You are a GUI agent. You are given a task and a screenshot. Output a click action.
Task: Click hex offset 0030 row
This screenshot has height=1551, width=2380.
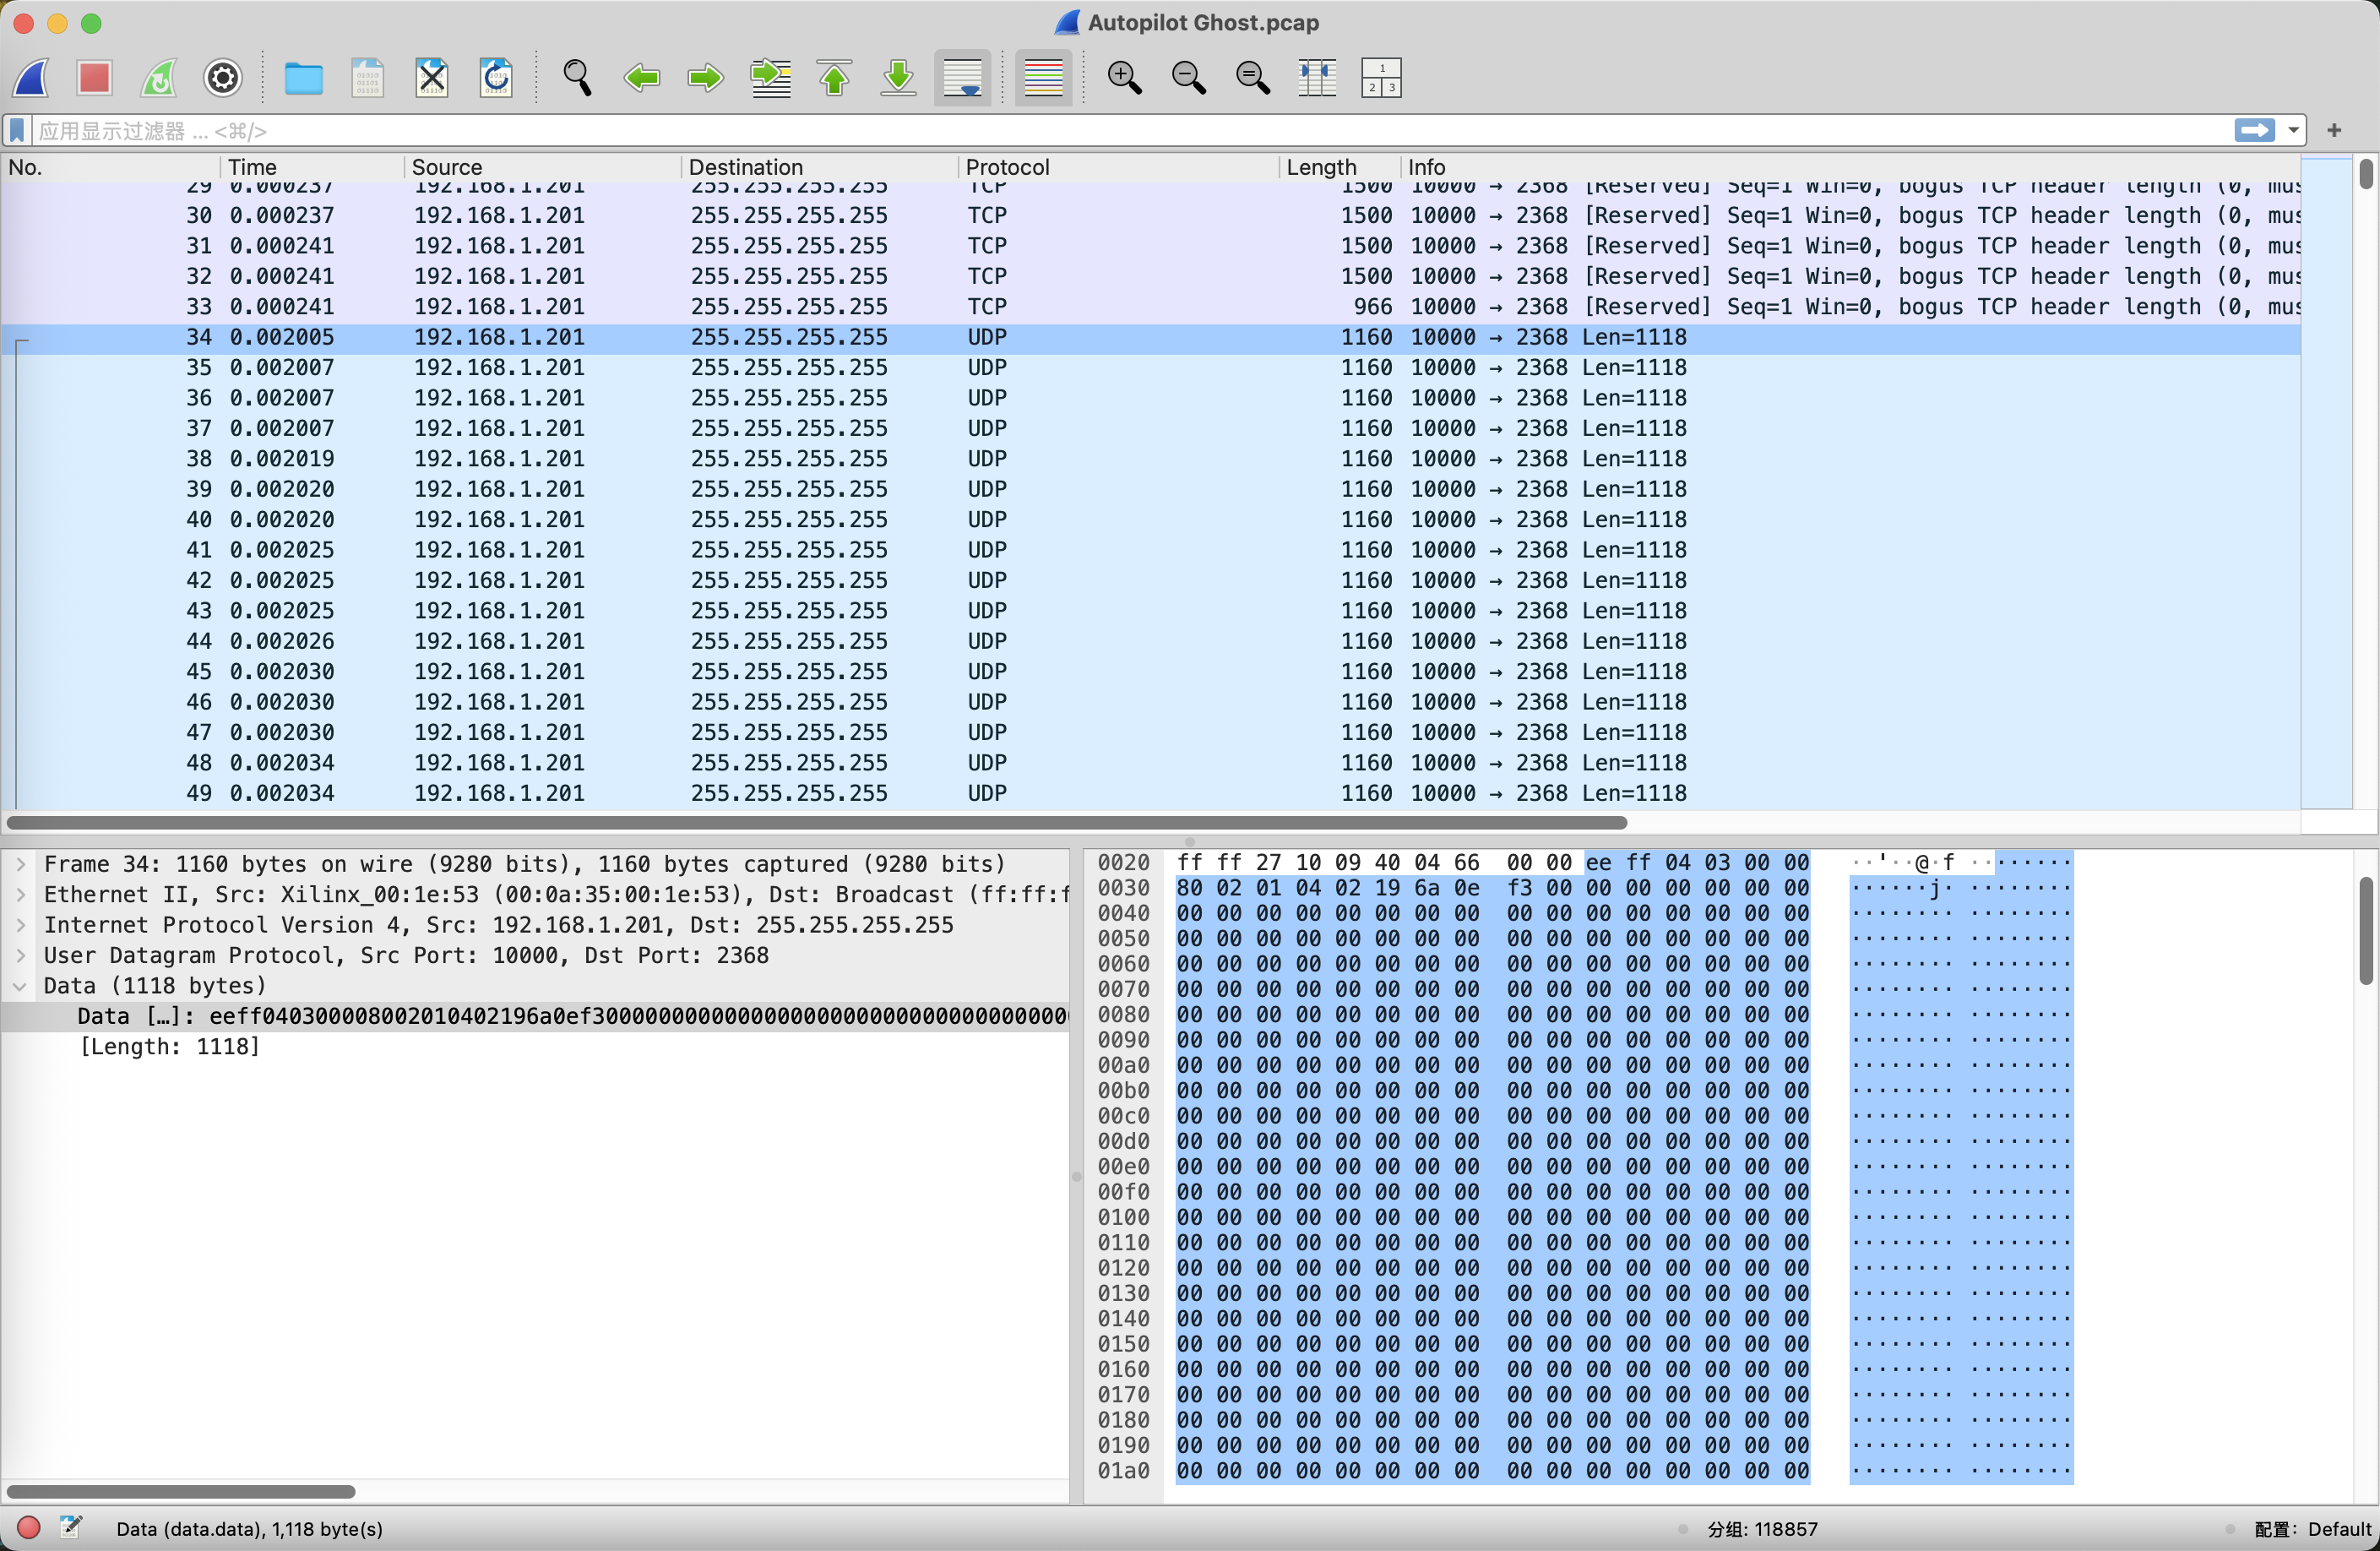tap(1123, 888)
